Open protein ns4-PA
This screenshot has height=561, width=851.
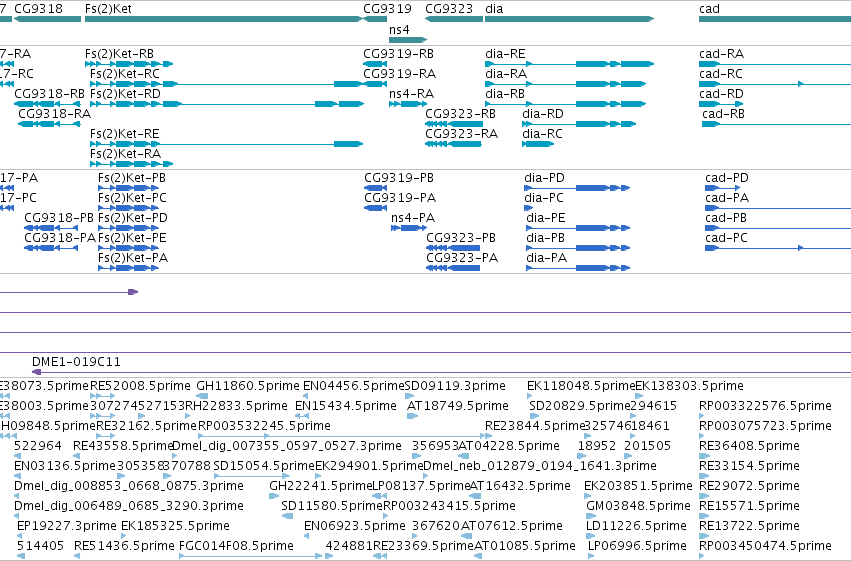pos(409,228)
